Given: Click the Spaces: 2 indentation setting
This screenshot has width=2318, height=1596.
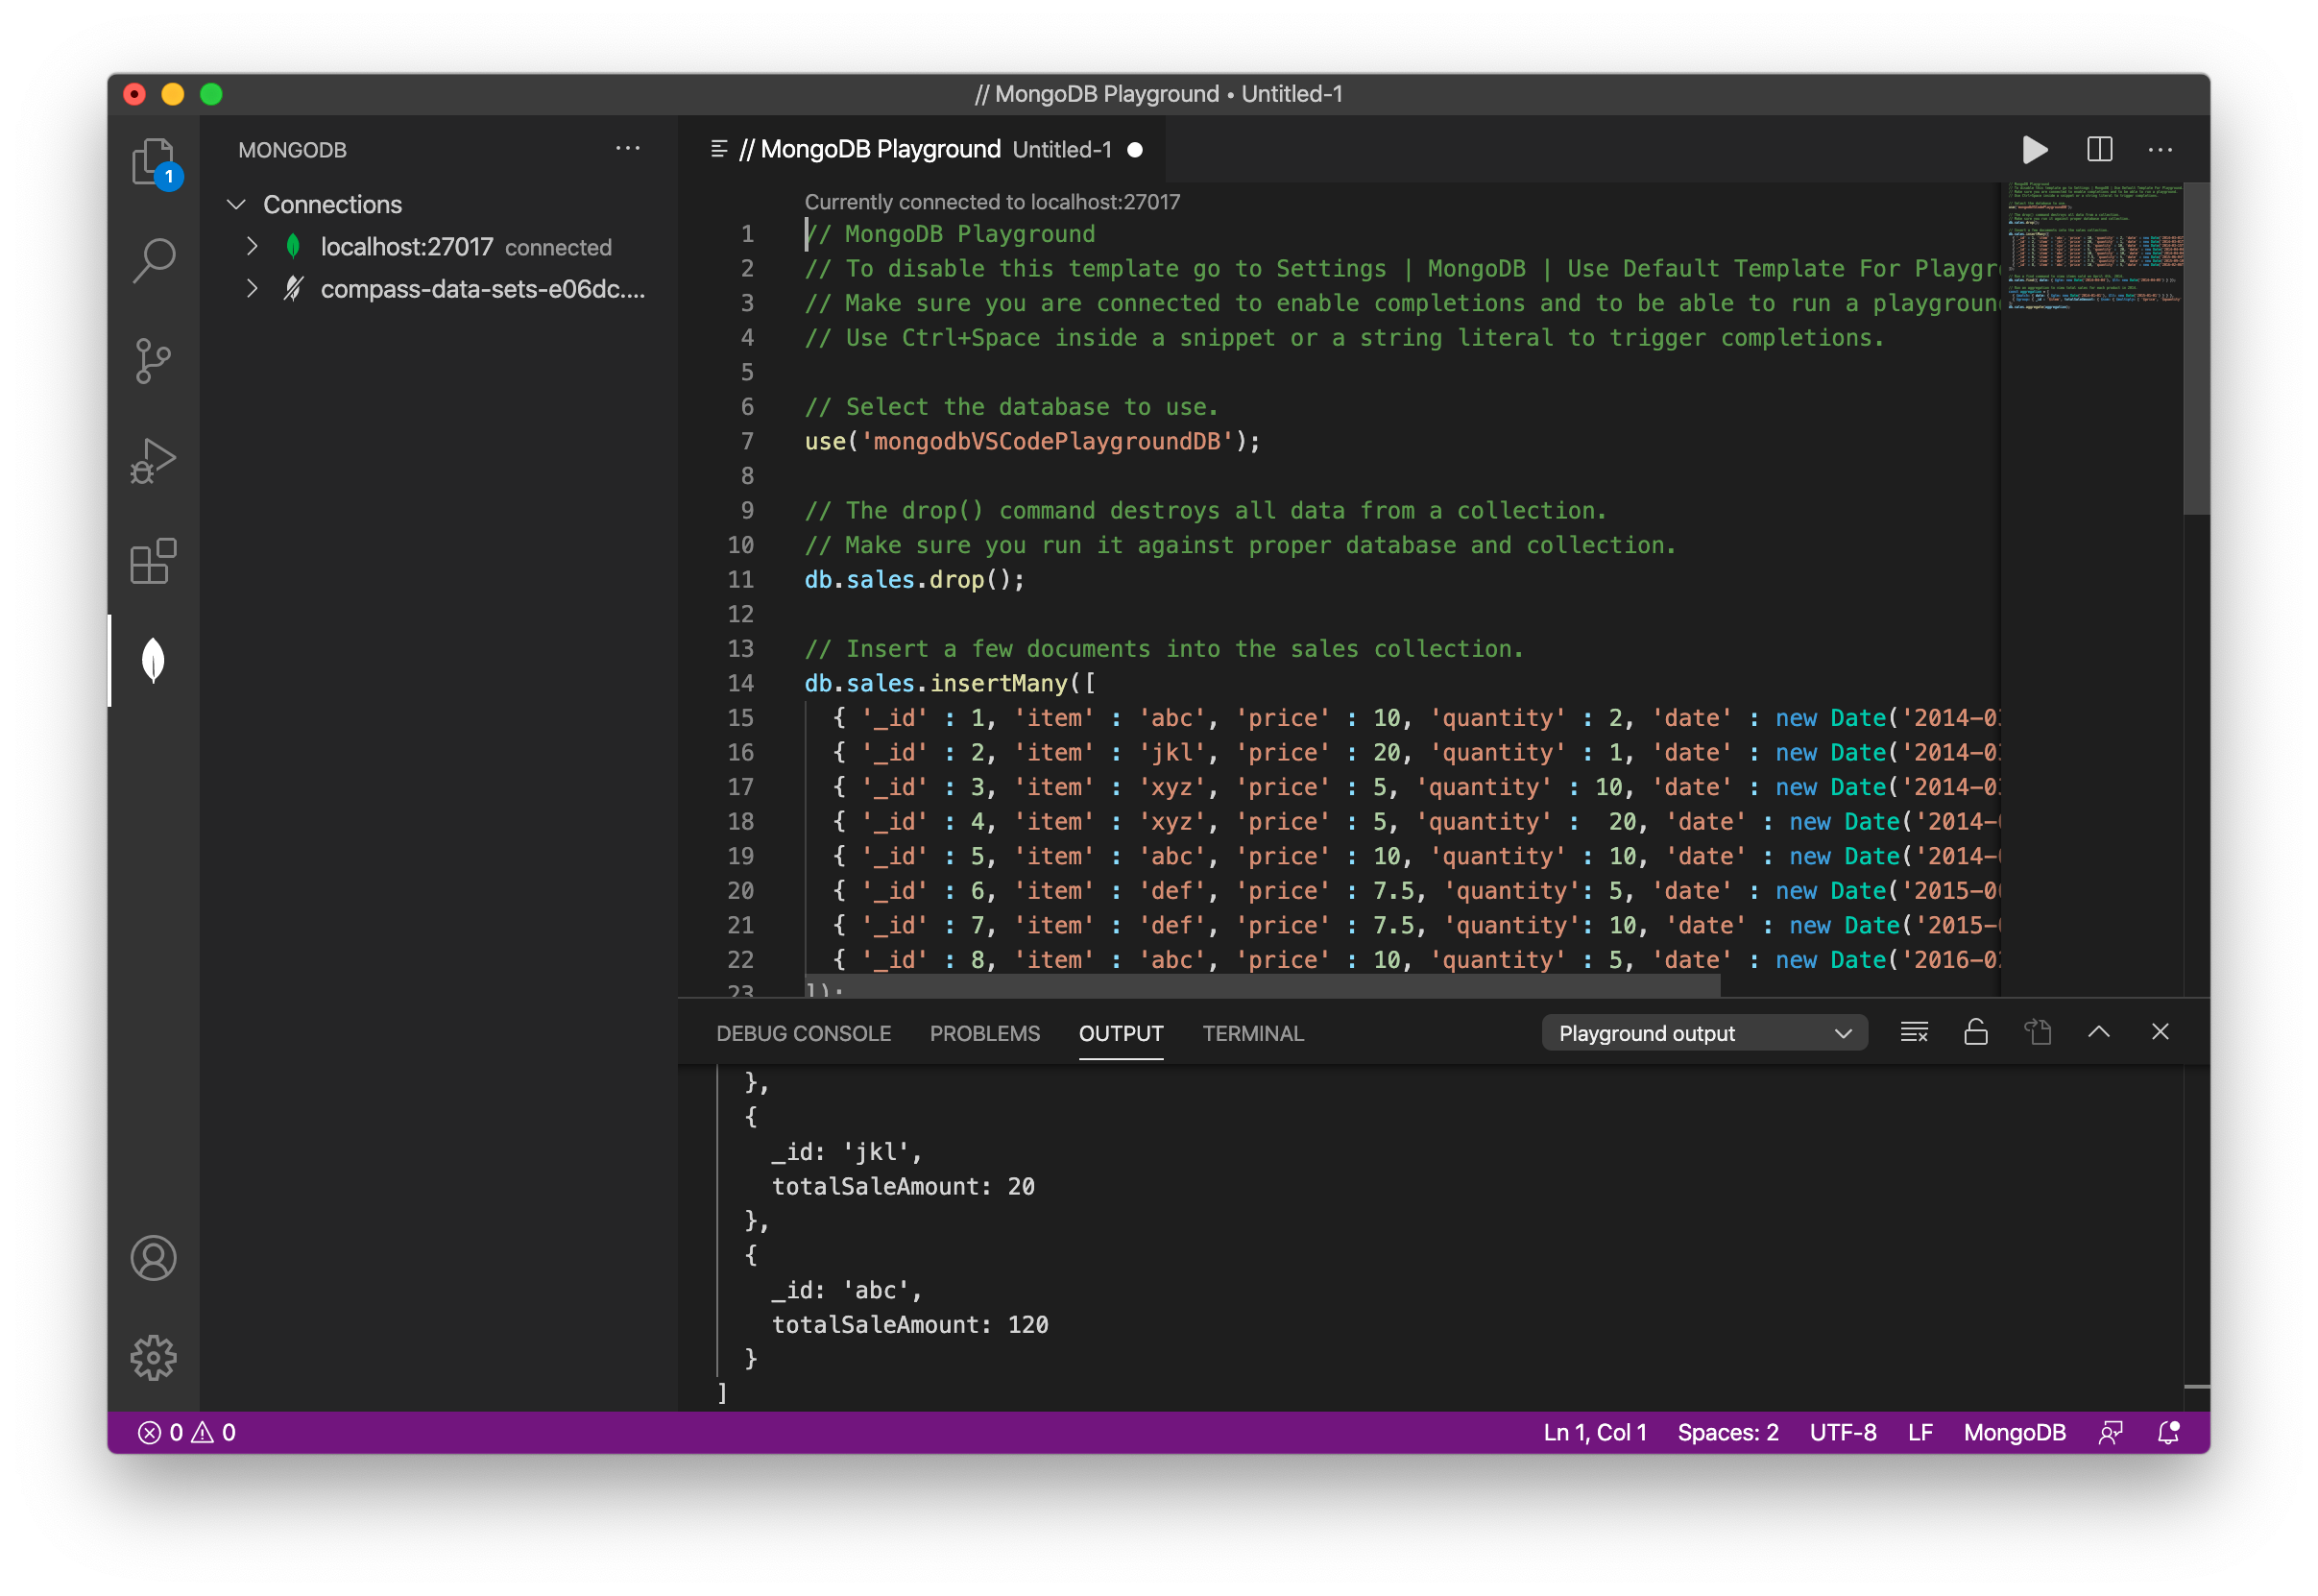Looking at the screenshot, I should coord(1727,1432).
